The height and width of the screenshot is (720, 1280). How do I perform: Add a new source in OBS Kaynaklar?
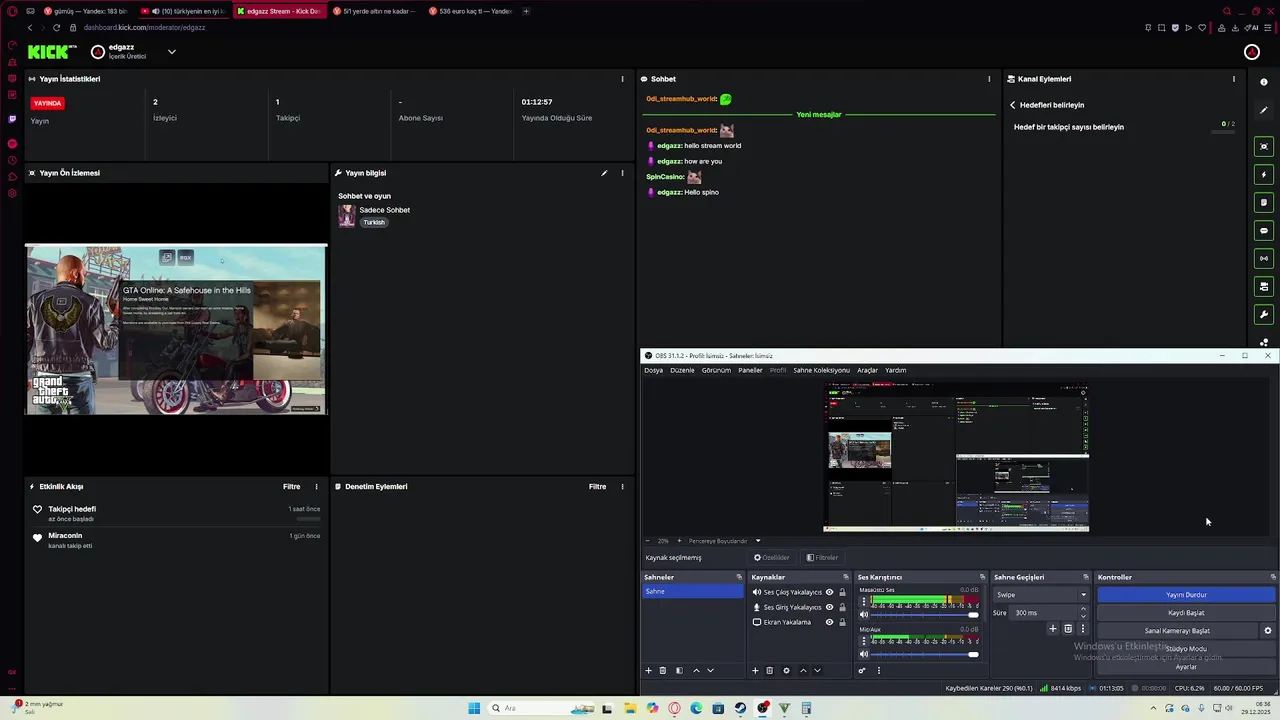755,671
